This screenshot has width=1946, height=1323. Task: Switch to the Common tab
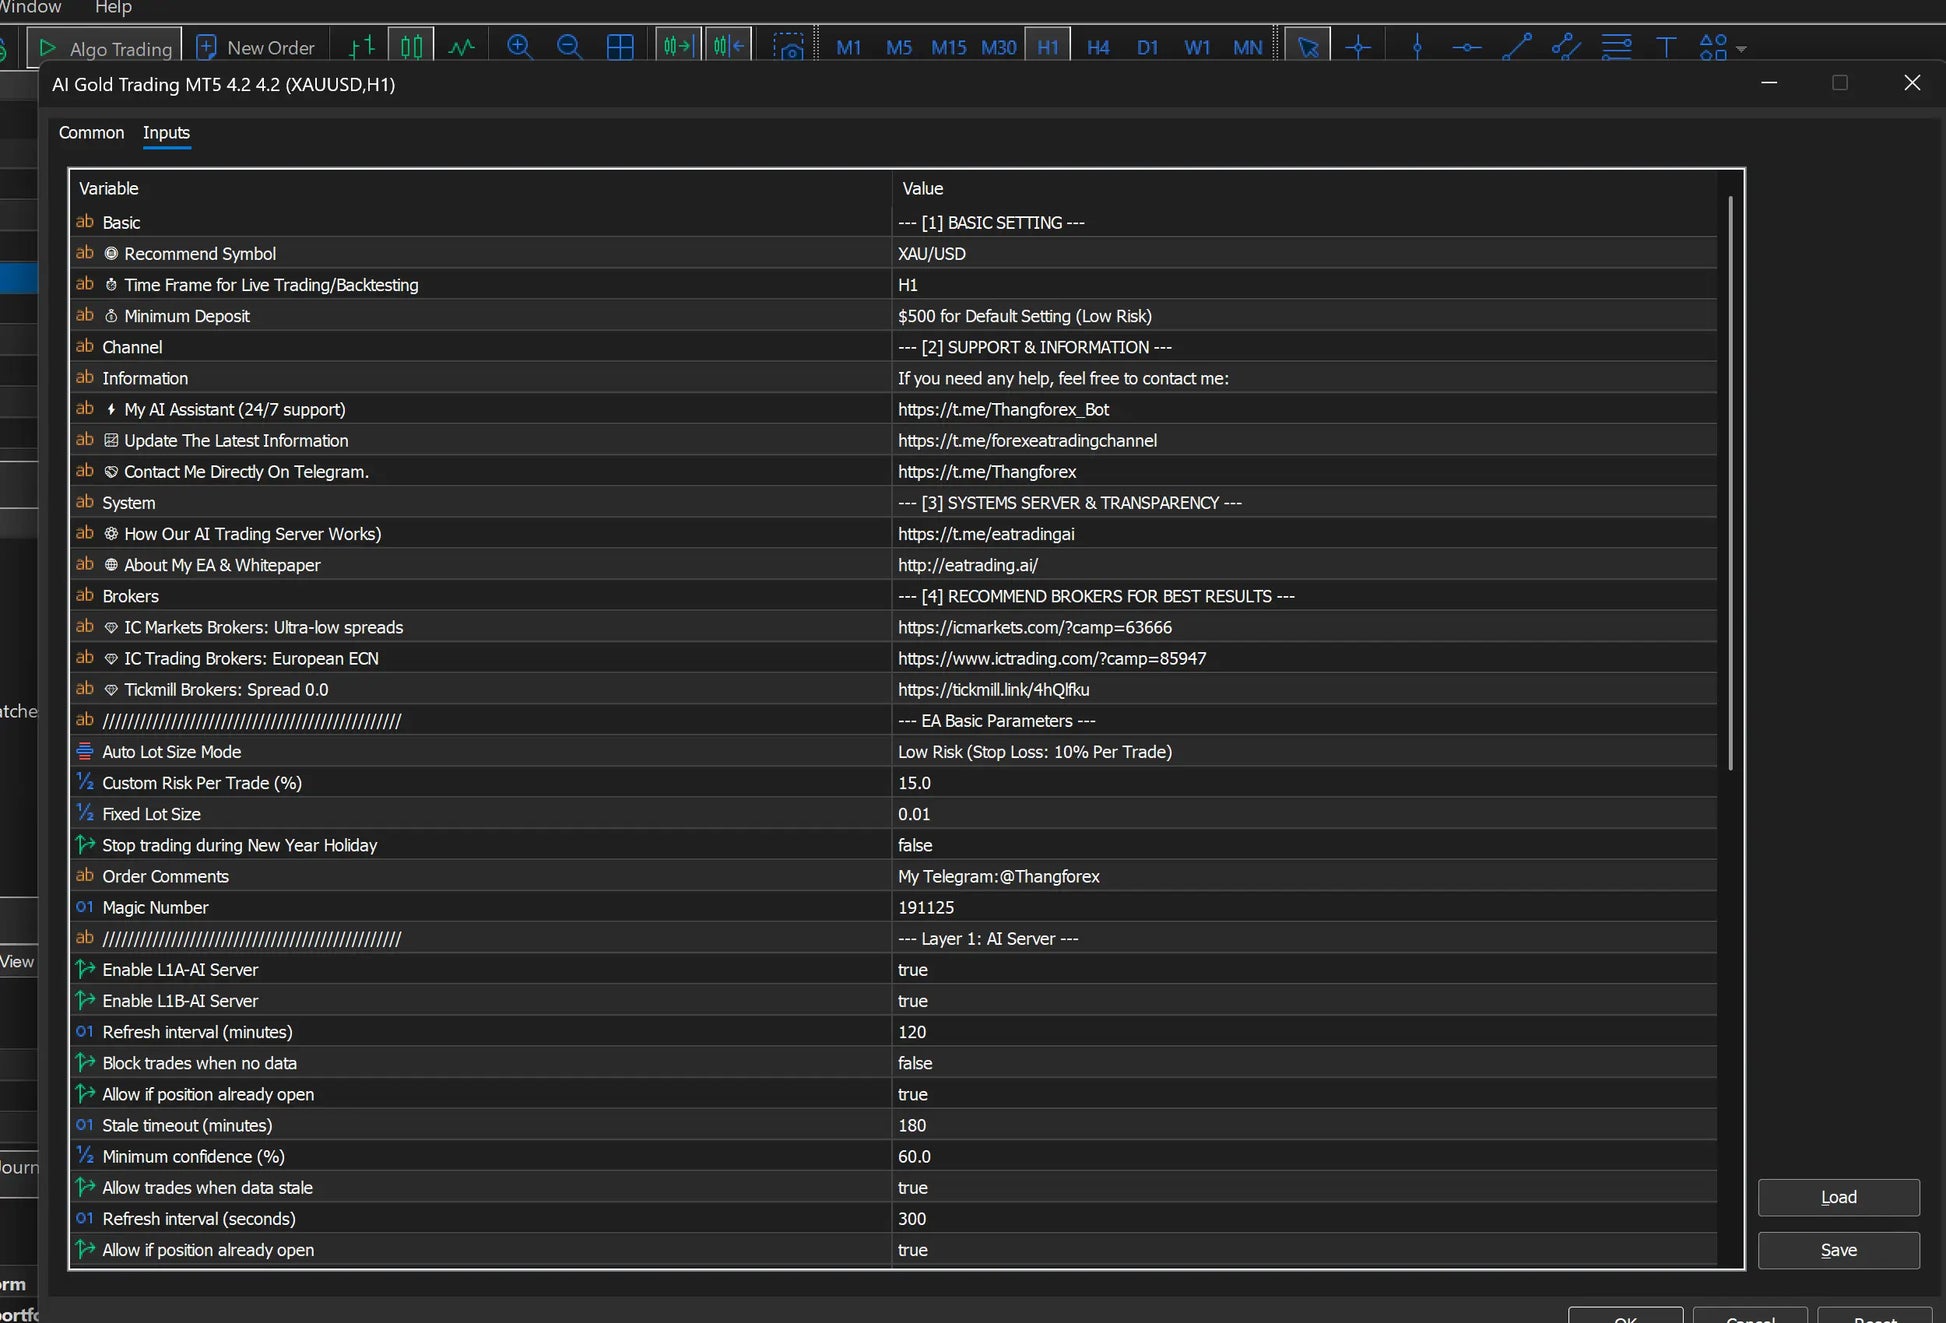coord(91,132)
